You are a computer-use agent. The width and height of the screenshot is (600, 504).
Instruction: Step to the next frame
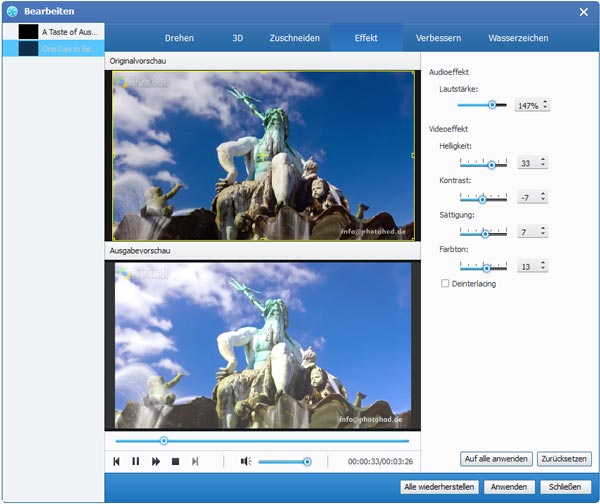pyautogui.click(x=195, y=462)
